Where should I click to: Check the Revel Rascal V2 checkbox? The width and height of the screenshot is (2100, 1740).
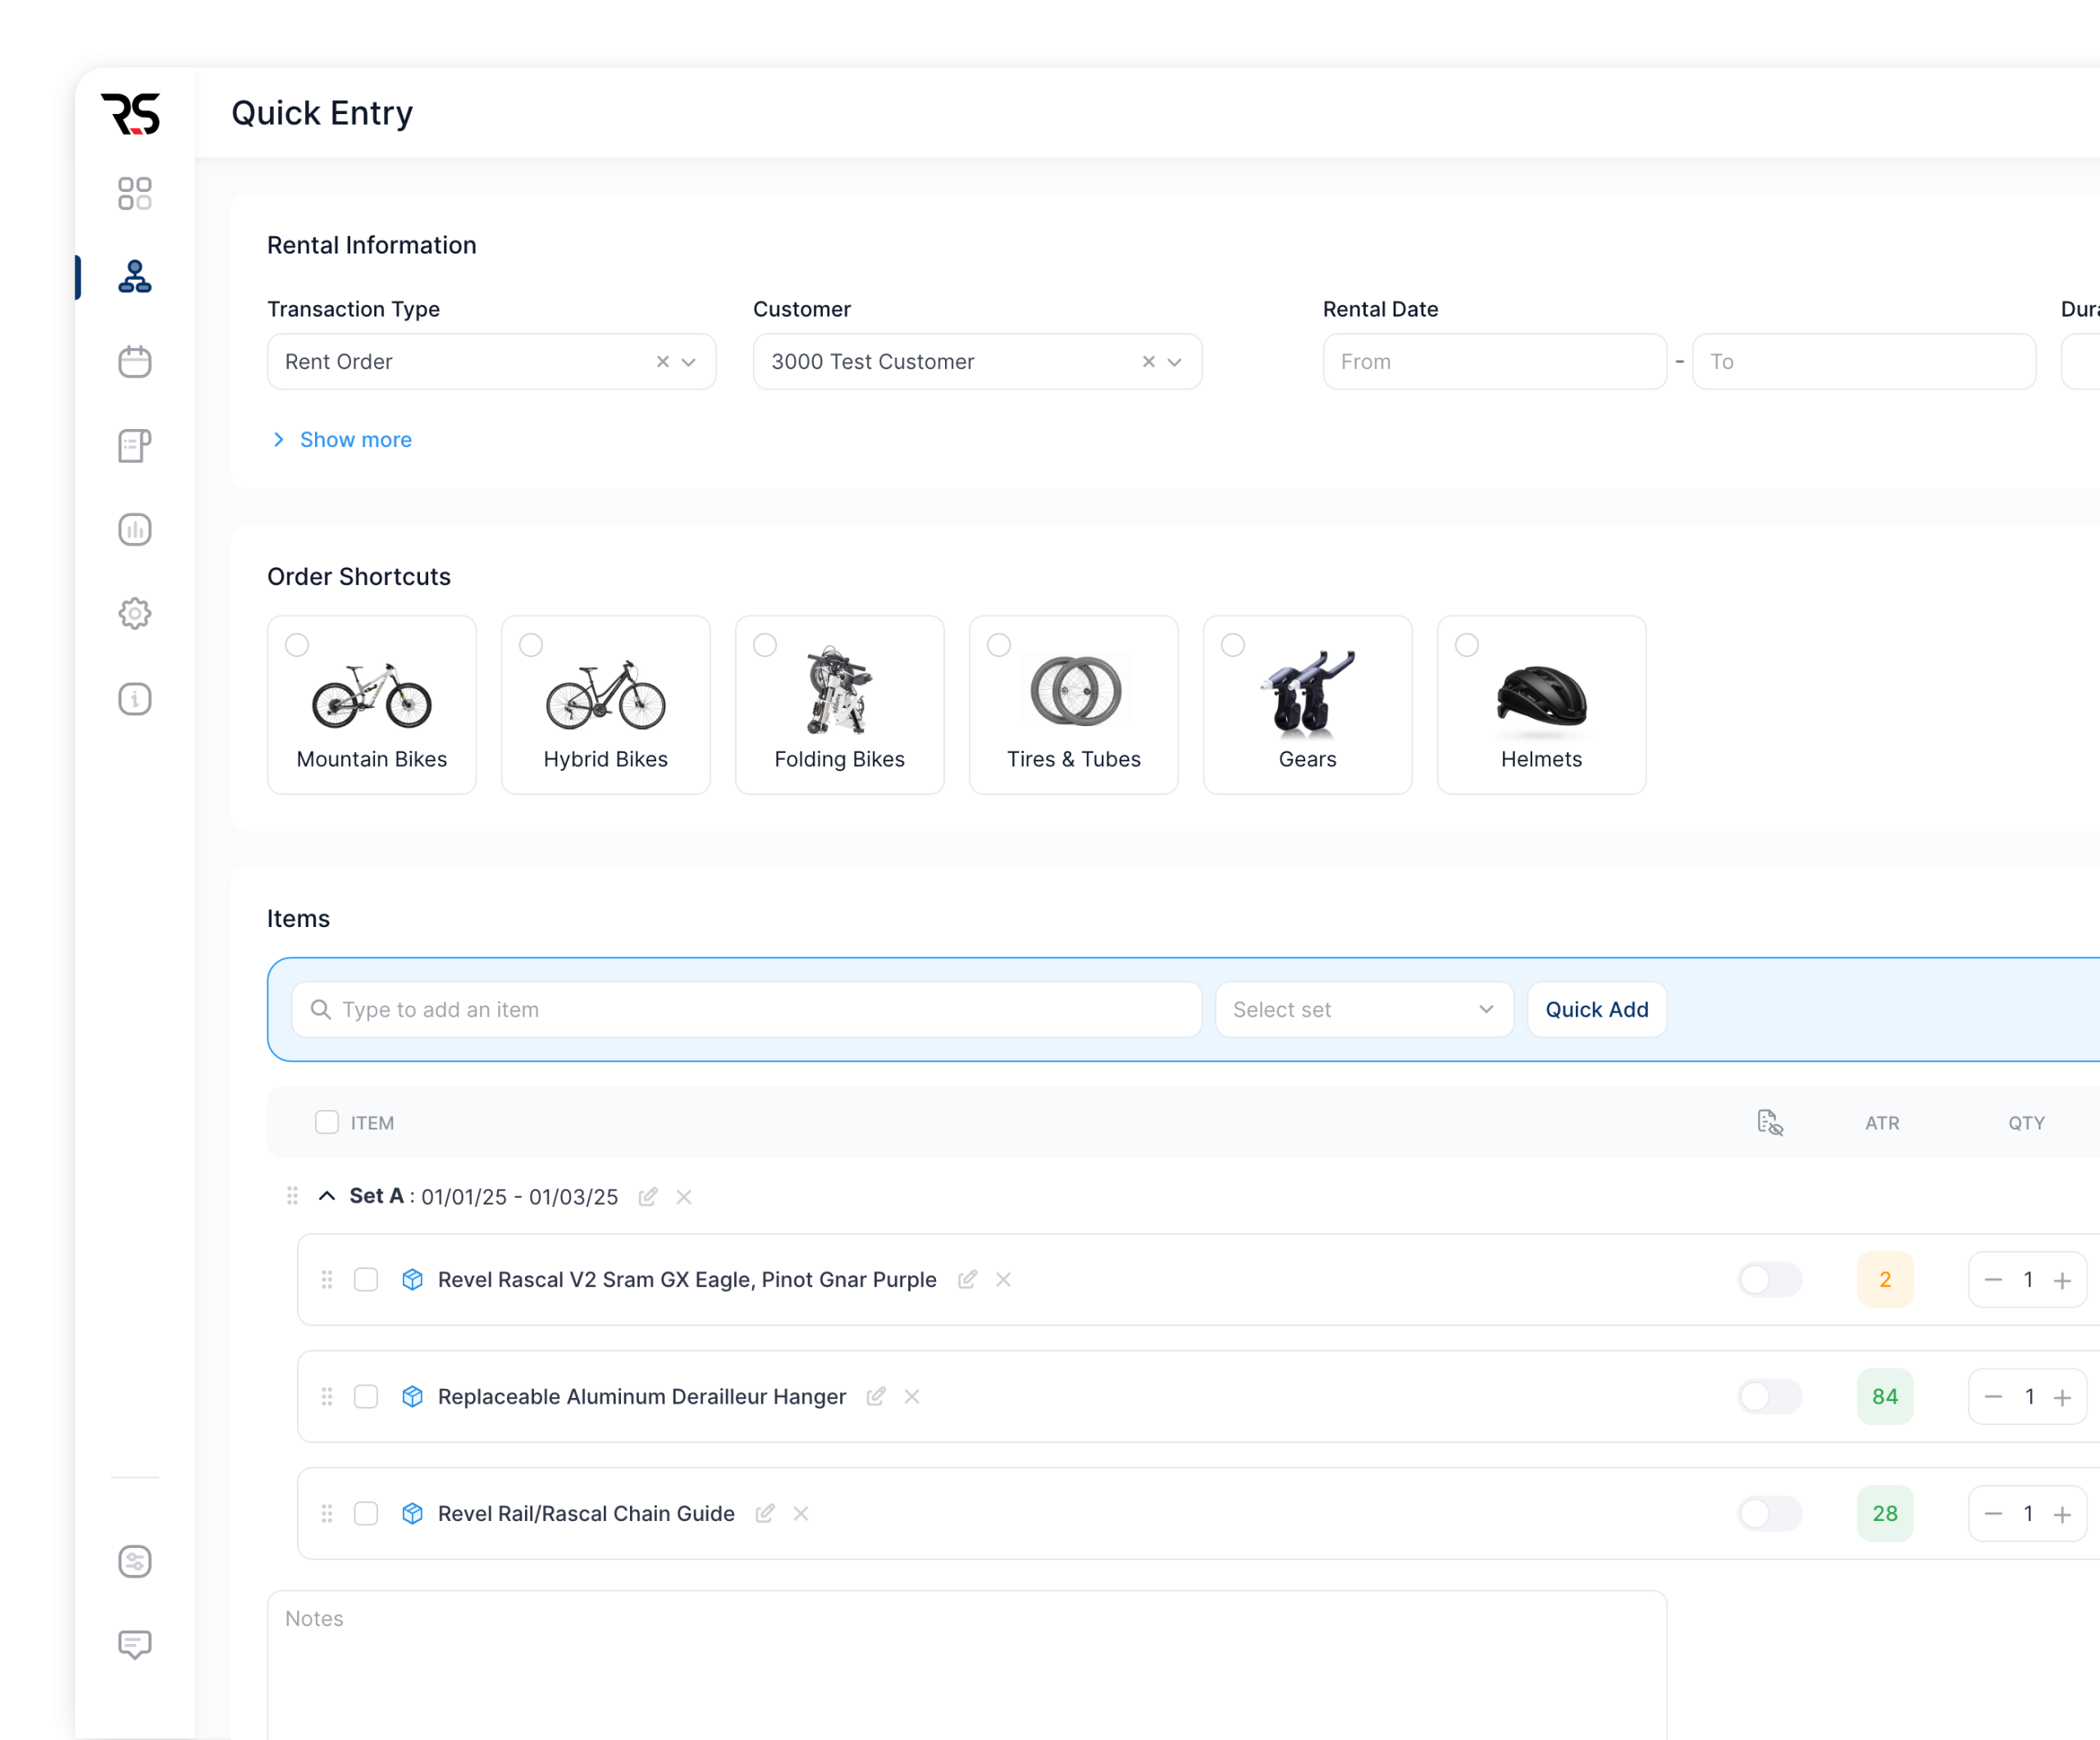click(366, 1279)
